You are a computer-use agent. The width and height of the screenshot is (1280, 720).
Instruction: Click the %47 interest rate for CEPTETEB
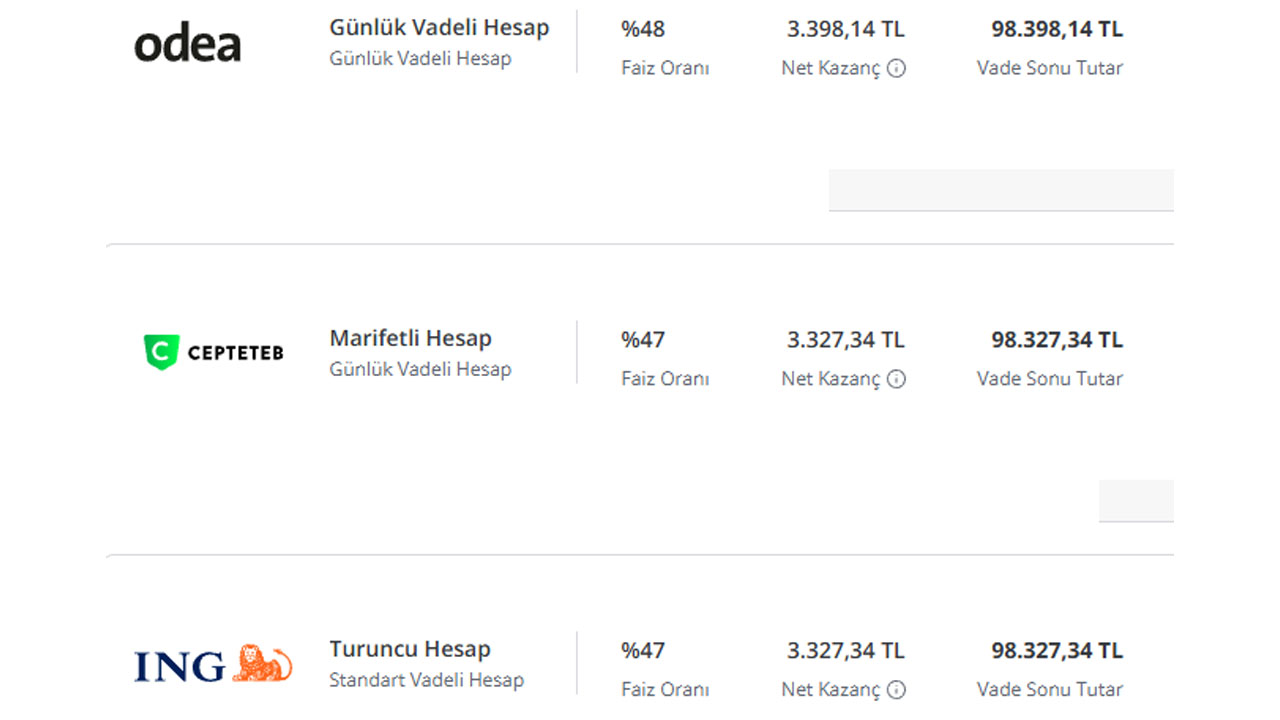(x=643, y=340)
